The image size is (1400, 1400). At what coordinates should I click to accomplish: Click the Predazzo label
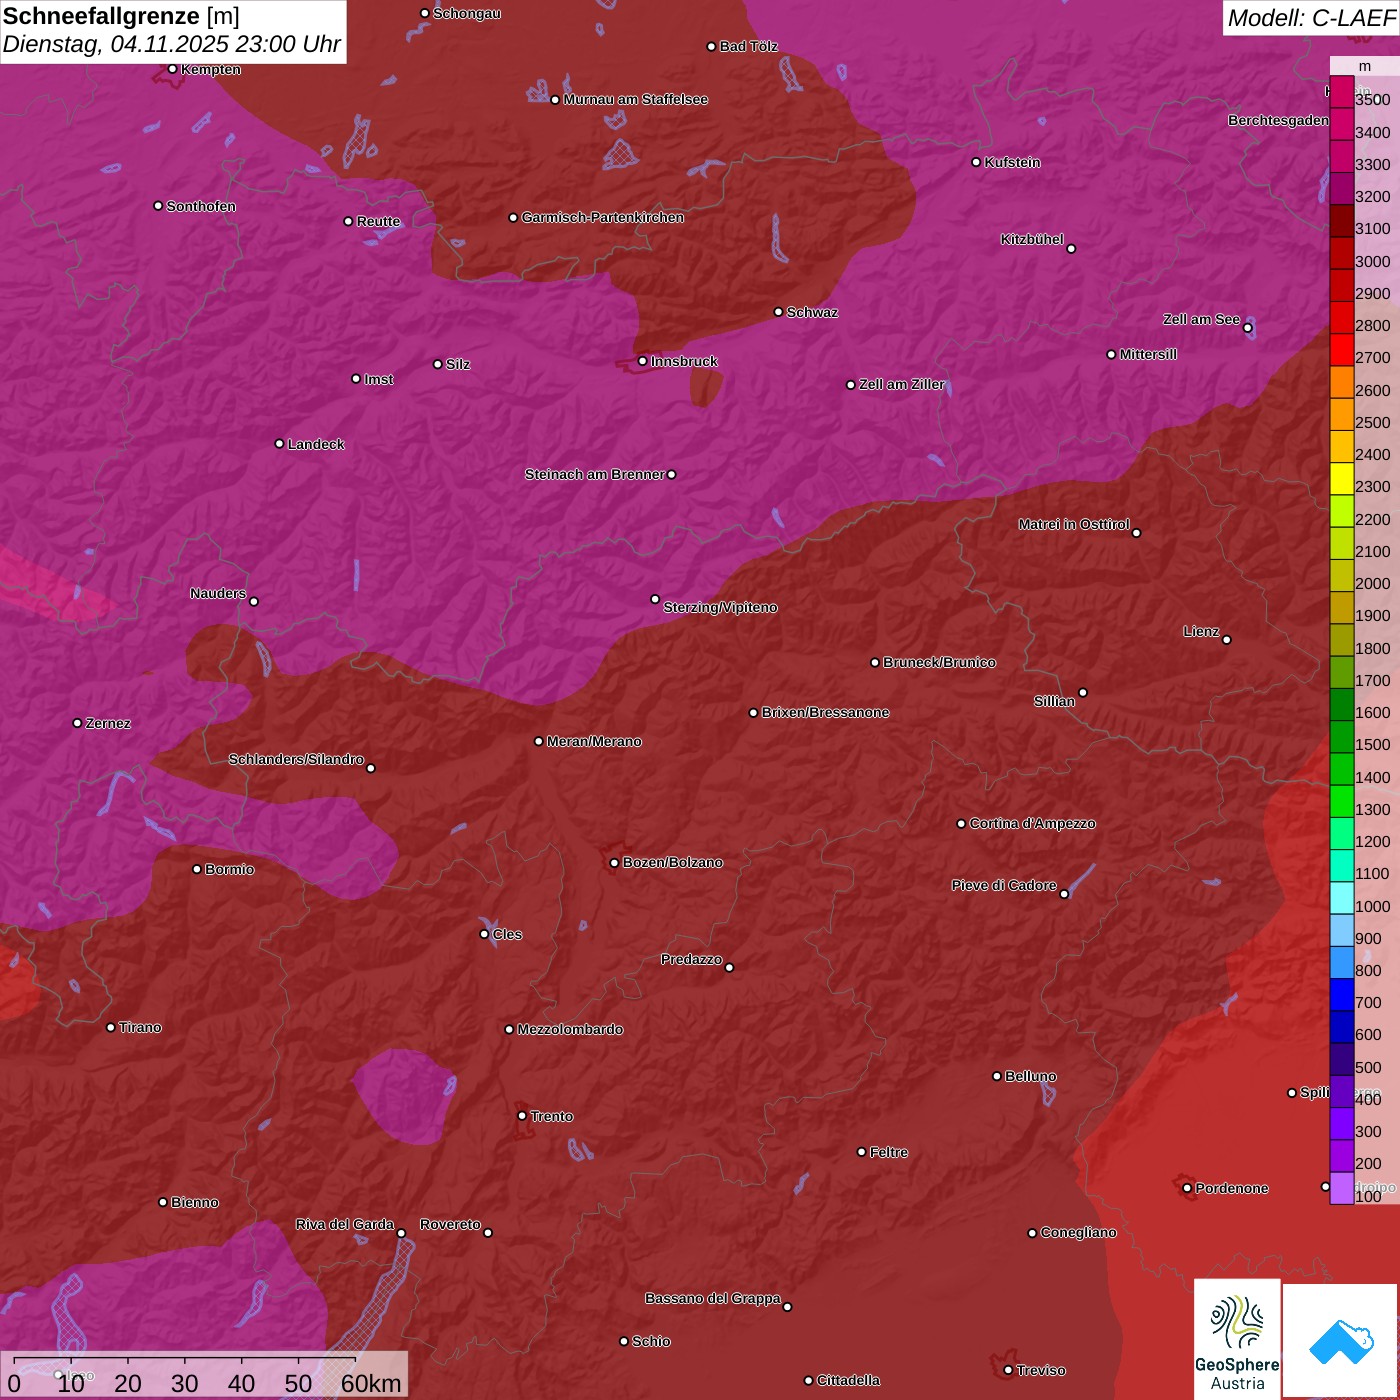[691, 959]
